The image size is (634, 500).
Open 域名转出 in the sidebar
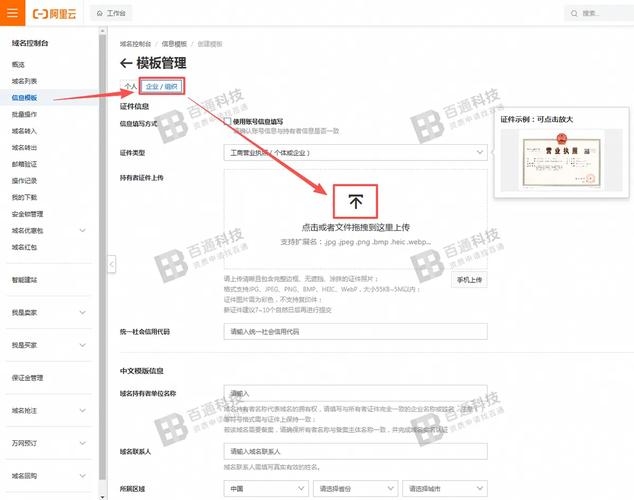[24, 147]
